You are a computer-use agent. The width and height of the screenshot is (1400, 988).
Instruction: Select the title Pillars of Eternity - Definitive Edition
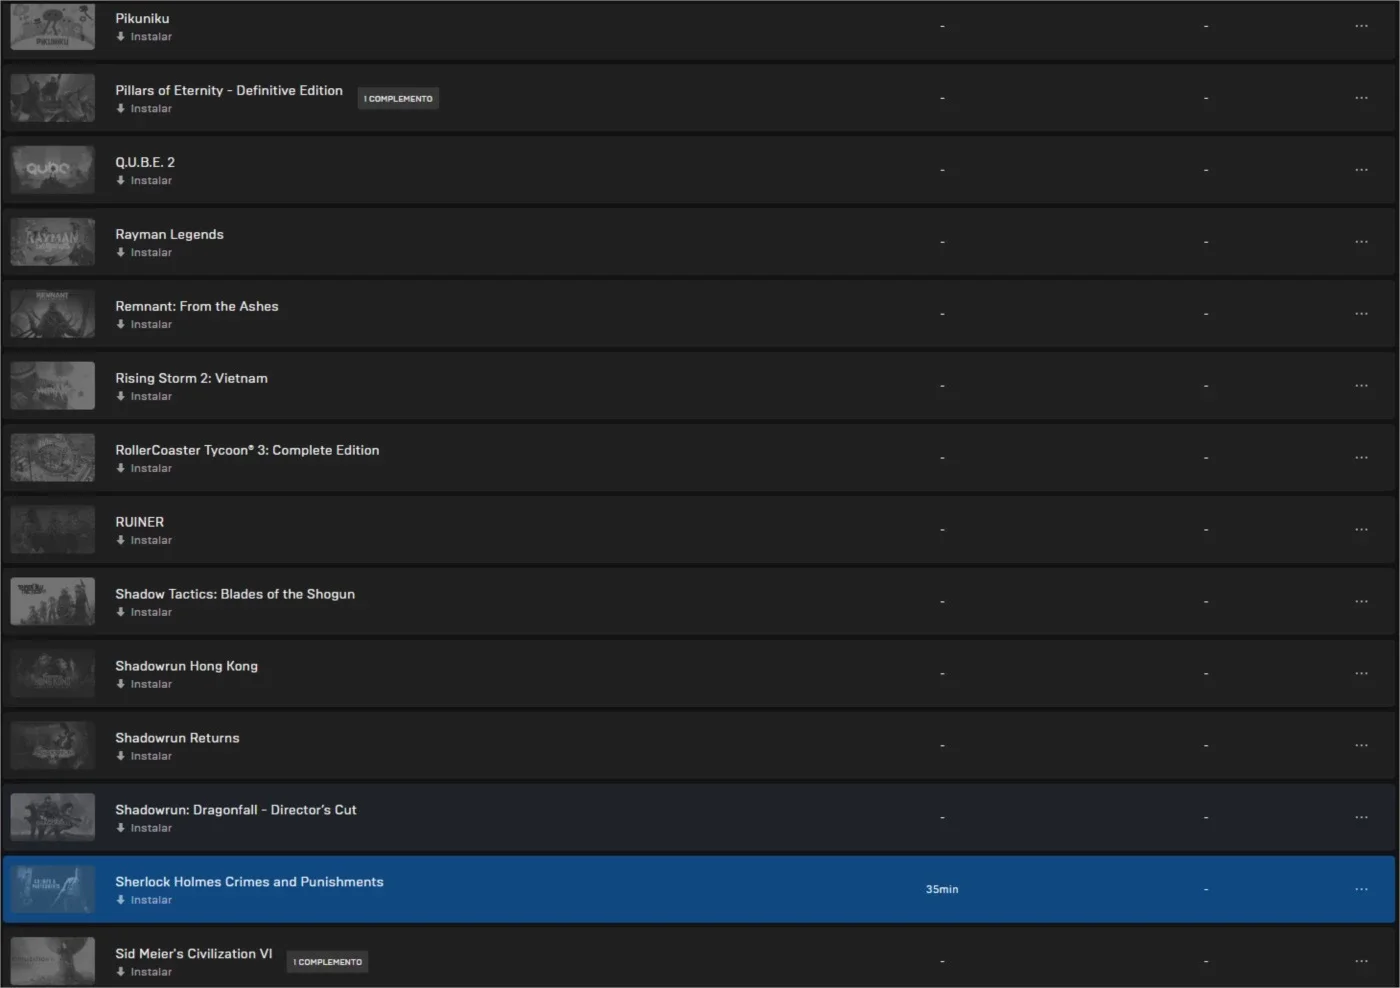(x=229, y=91)
